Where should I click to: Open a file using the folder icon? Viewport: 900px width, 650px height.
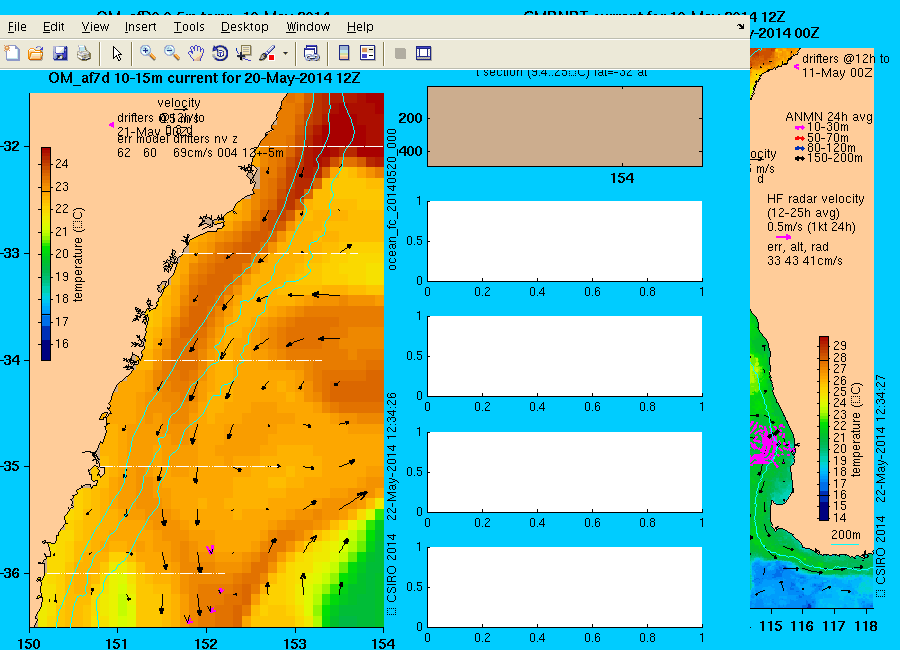click(x=36, y=53)
